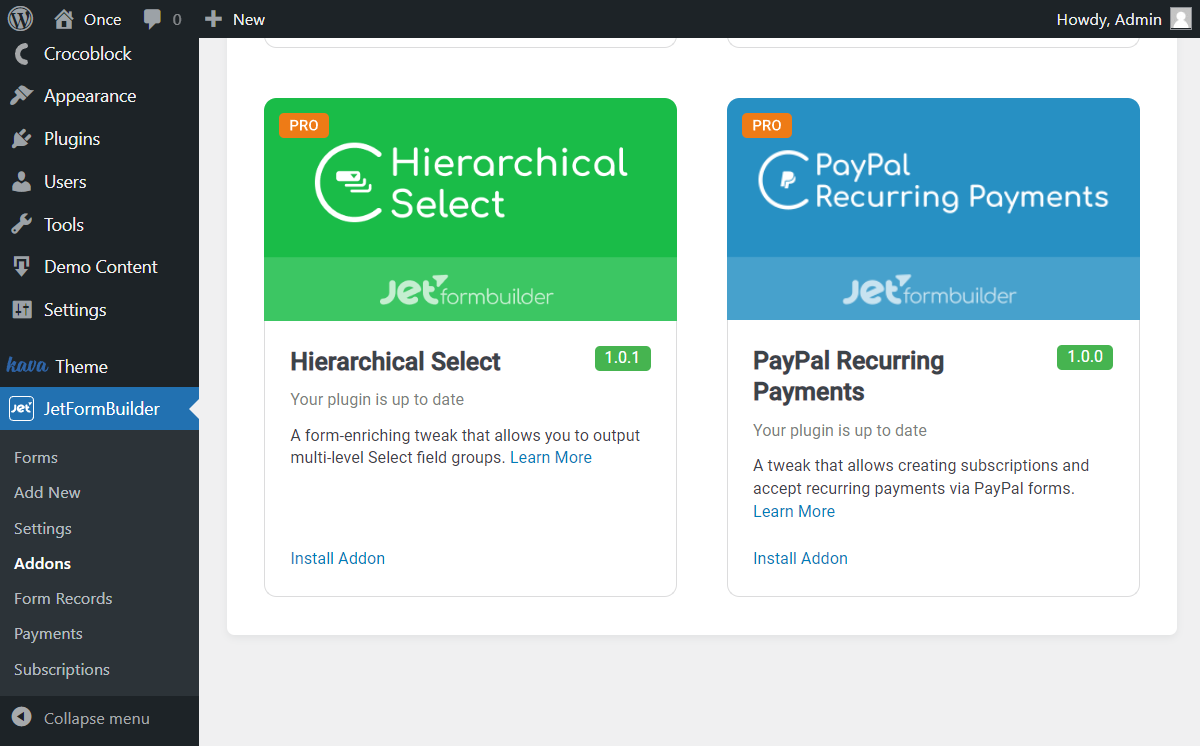Click the admin avatar thumbnail

click(x=1182, y=18)
